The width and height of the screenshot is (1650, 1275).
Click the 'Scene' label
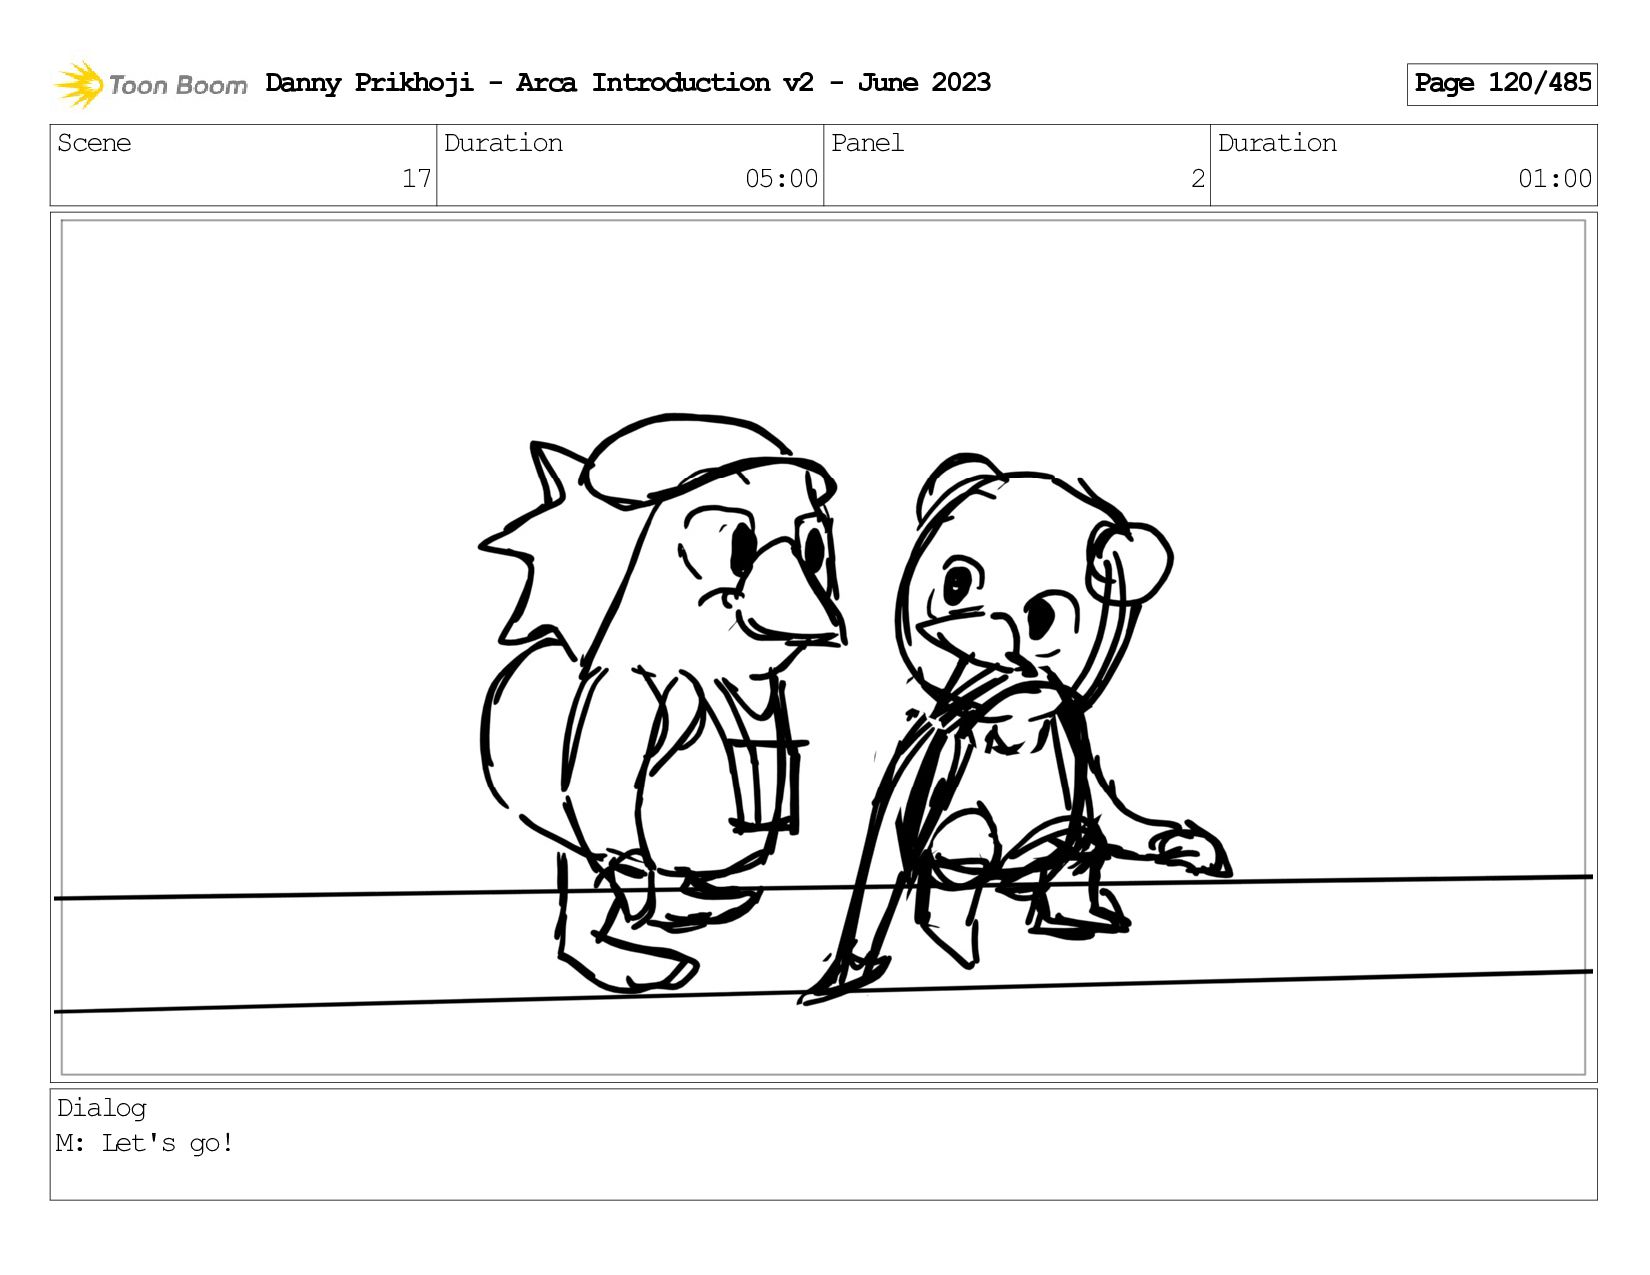pos(94,143)
